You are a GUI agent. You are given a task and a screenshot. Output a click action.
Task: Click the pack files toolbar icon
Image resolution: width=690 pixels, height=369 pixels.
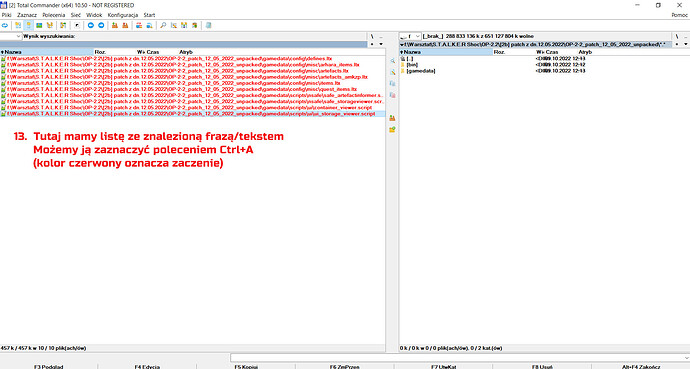pos(115,26)
